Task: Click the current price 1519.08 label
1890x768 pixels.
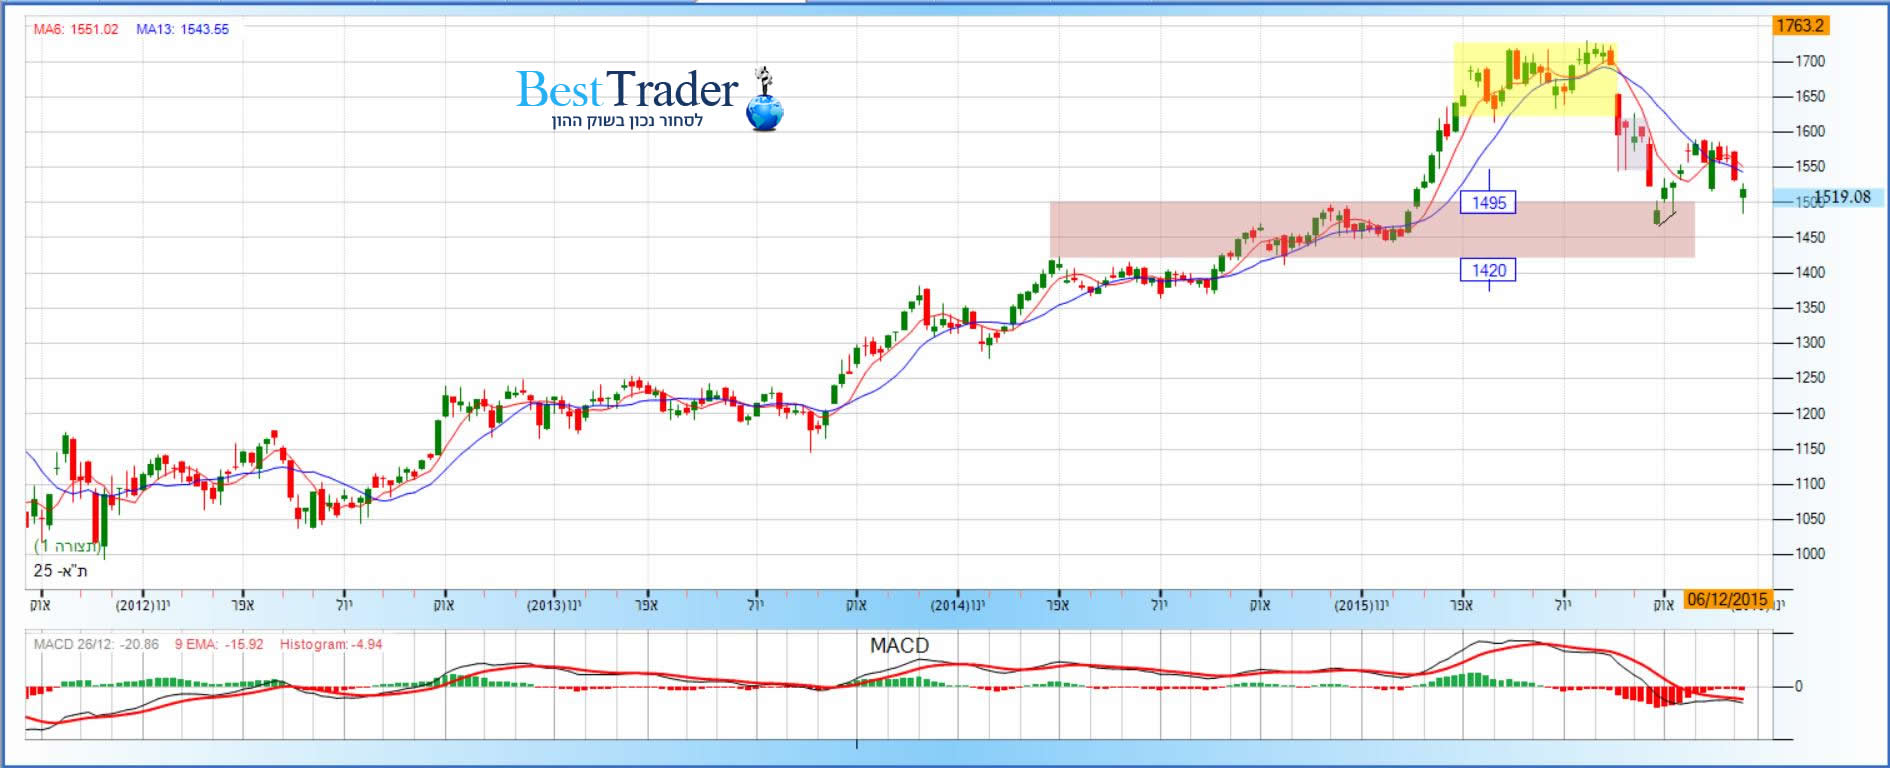Action: [1842, 197]
